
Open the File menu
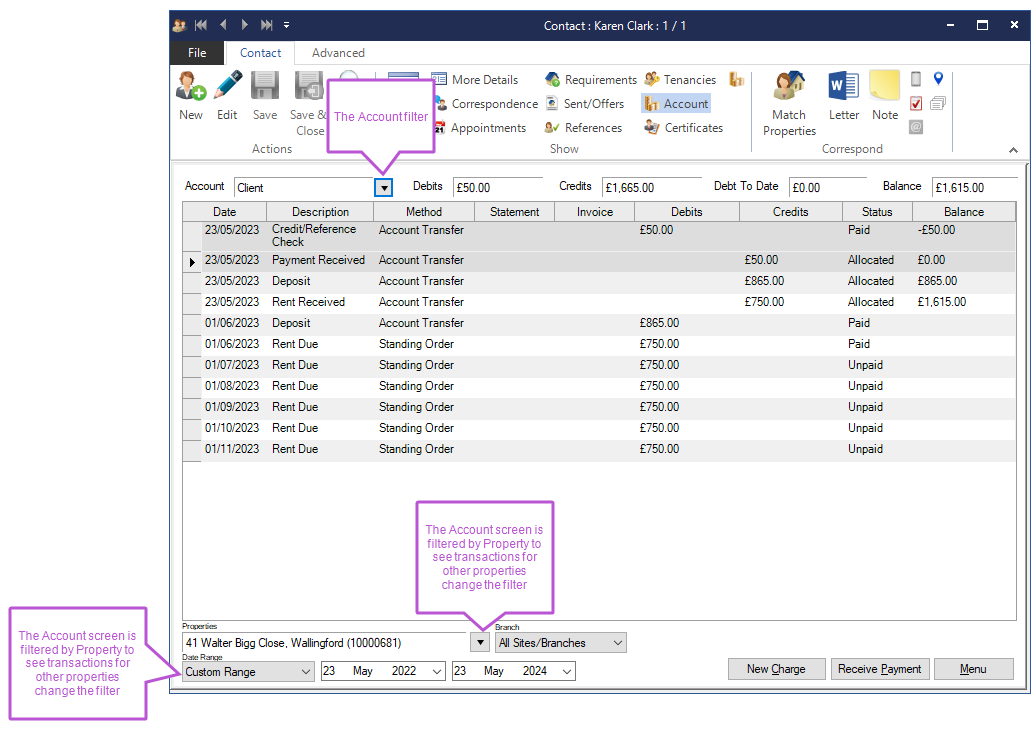coord(197,53)
